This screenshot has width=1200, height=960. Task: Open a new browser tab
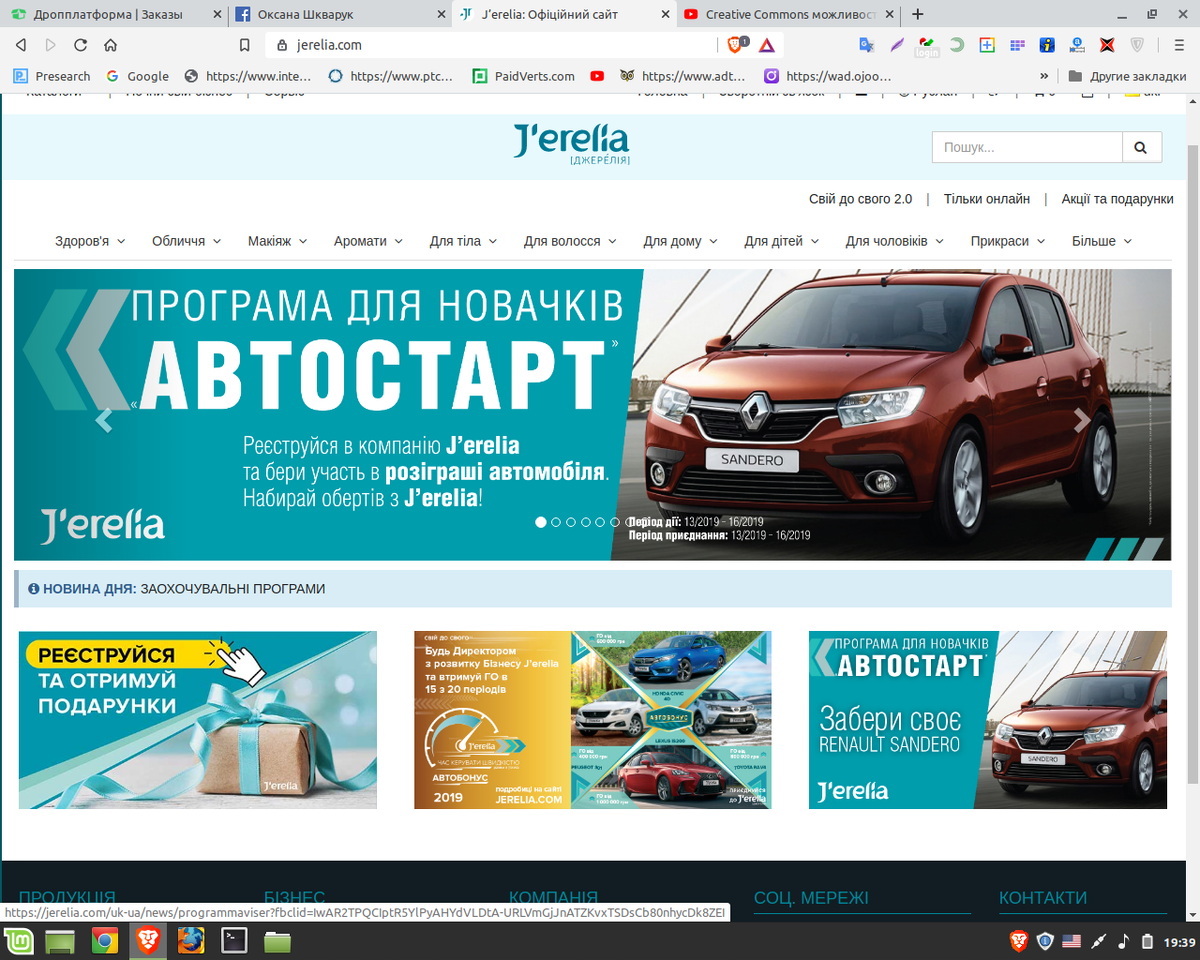pyautogui.click(x=918, y=14)
